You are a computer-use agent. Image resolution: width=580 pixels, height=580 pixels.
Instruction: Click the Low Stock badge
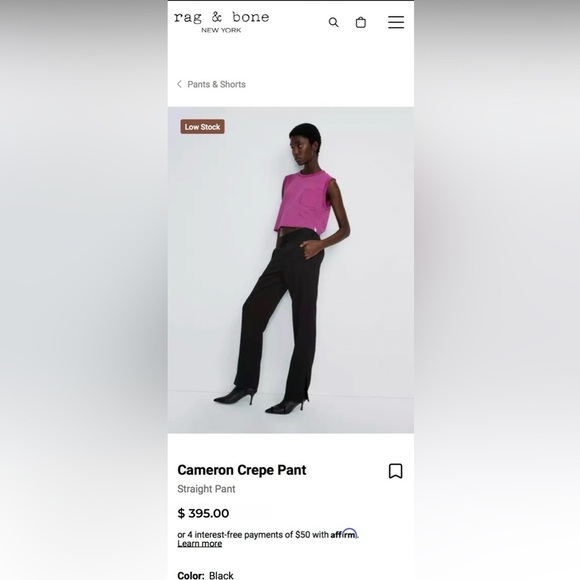coord(202,127)
